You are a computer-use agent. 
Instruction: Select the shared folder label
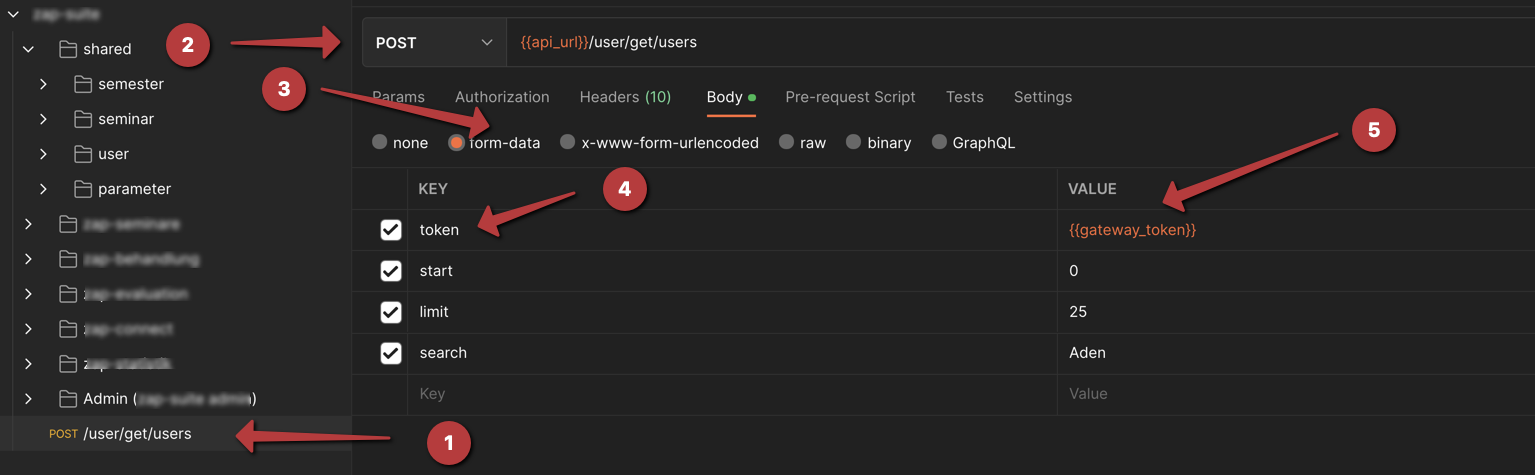pyautogui.click(x=107, y=49)
